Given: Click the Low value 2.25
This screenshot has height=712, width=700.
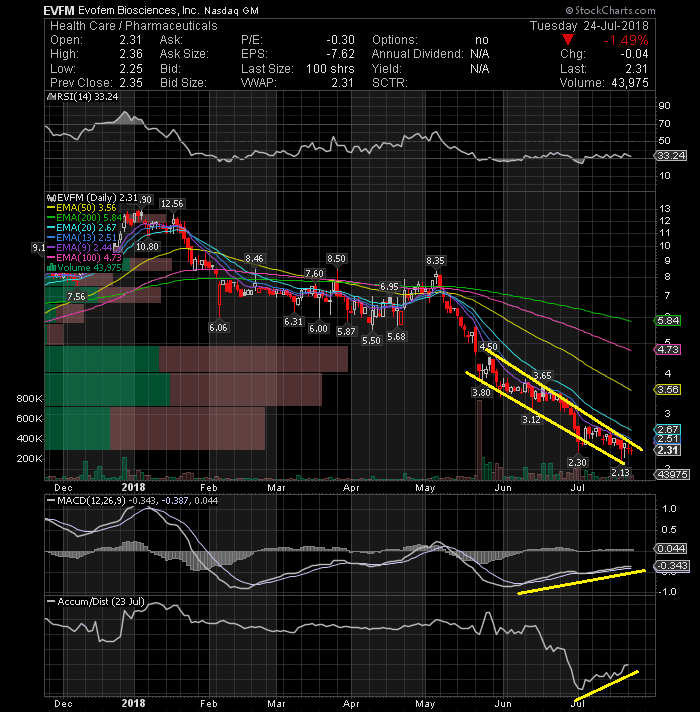Looking at the screenshot, I should click(131, 69).
